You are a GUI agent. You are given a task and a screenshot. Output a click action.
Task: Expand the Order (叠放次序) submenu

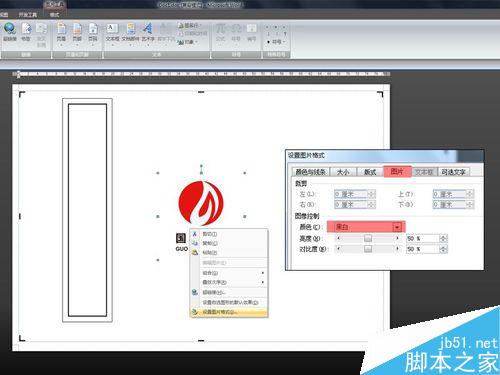[x=229, y=282]
